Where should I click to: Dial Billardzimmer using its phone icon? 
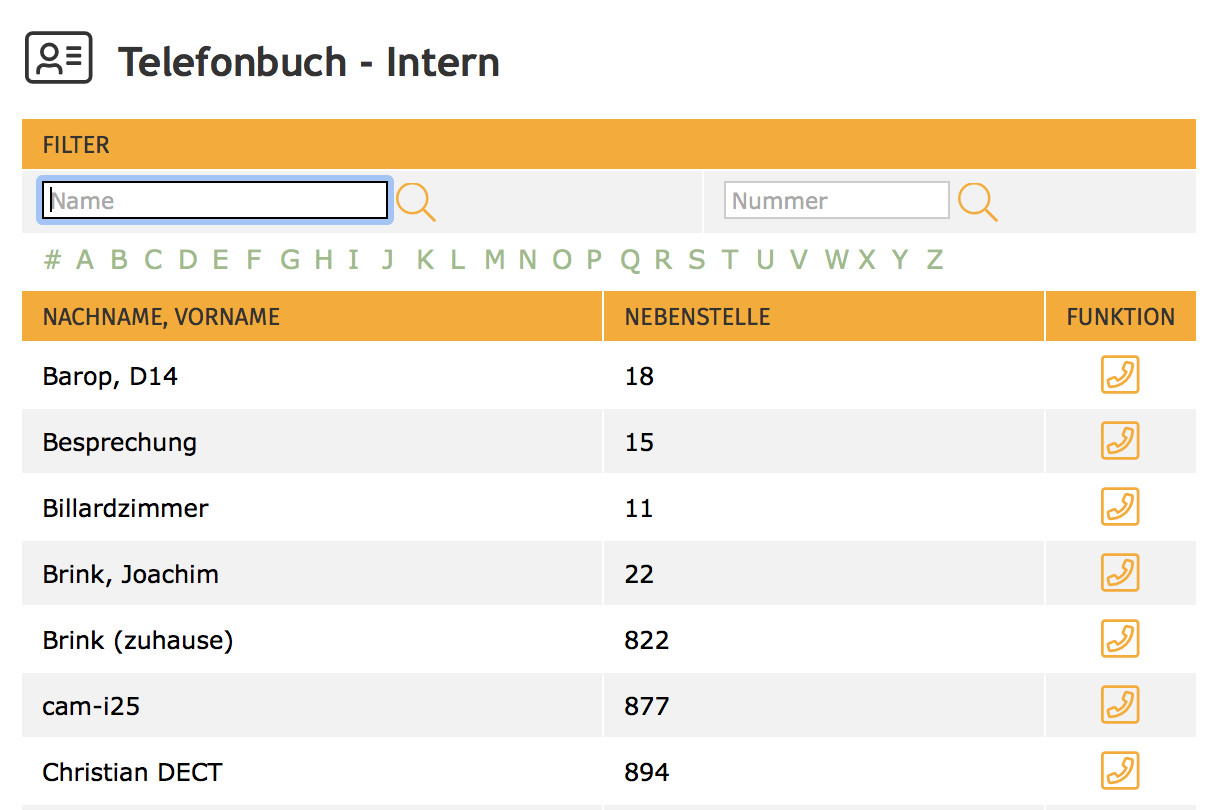pyautogui.click(x=1120, y=507)
